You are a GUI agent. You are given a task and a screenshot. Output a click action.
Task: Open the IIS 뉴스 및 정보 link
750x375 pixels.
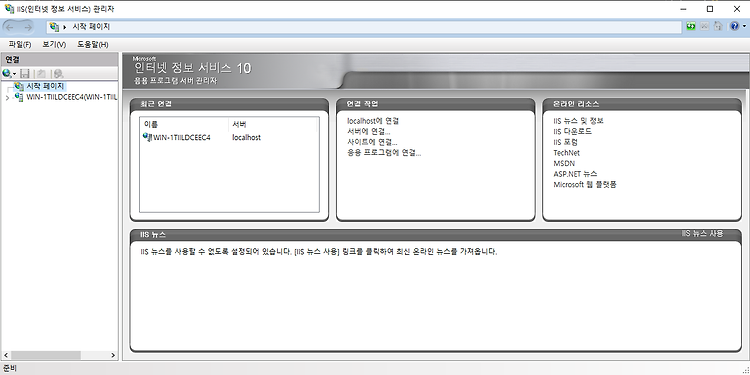[x=578, y=121]
